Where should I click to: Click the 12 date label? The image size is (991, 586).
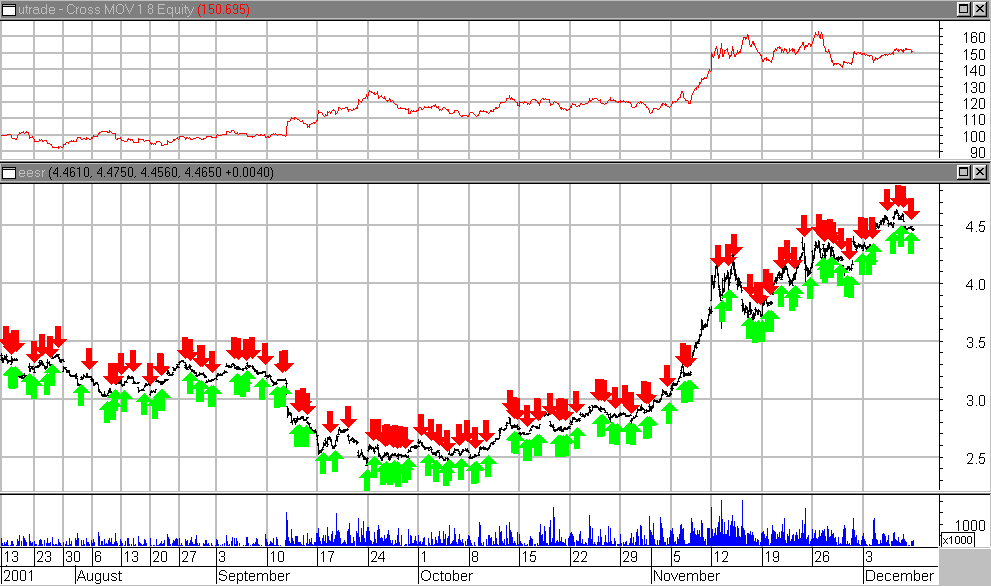click(720, 557)
